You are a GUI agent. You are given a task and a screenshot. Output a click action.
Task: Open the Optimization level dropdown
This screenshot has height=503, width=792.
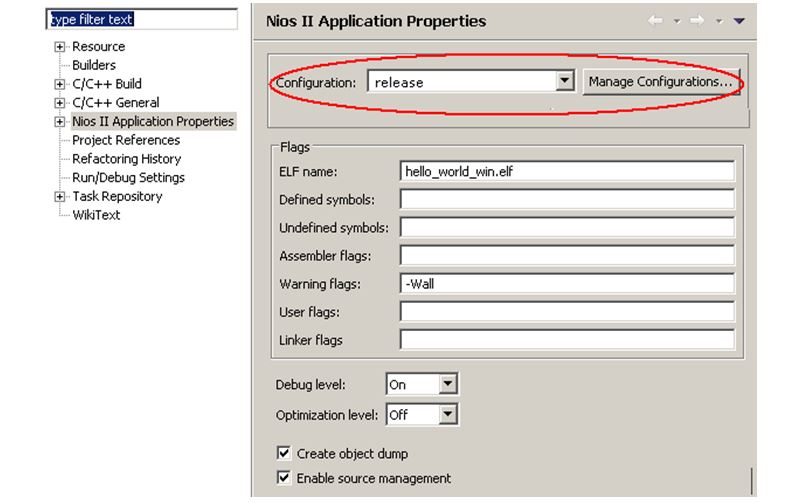447,414
